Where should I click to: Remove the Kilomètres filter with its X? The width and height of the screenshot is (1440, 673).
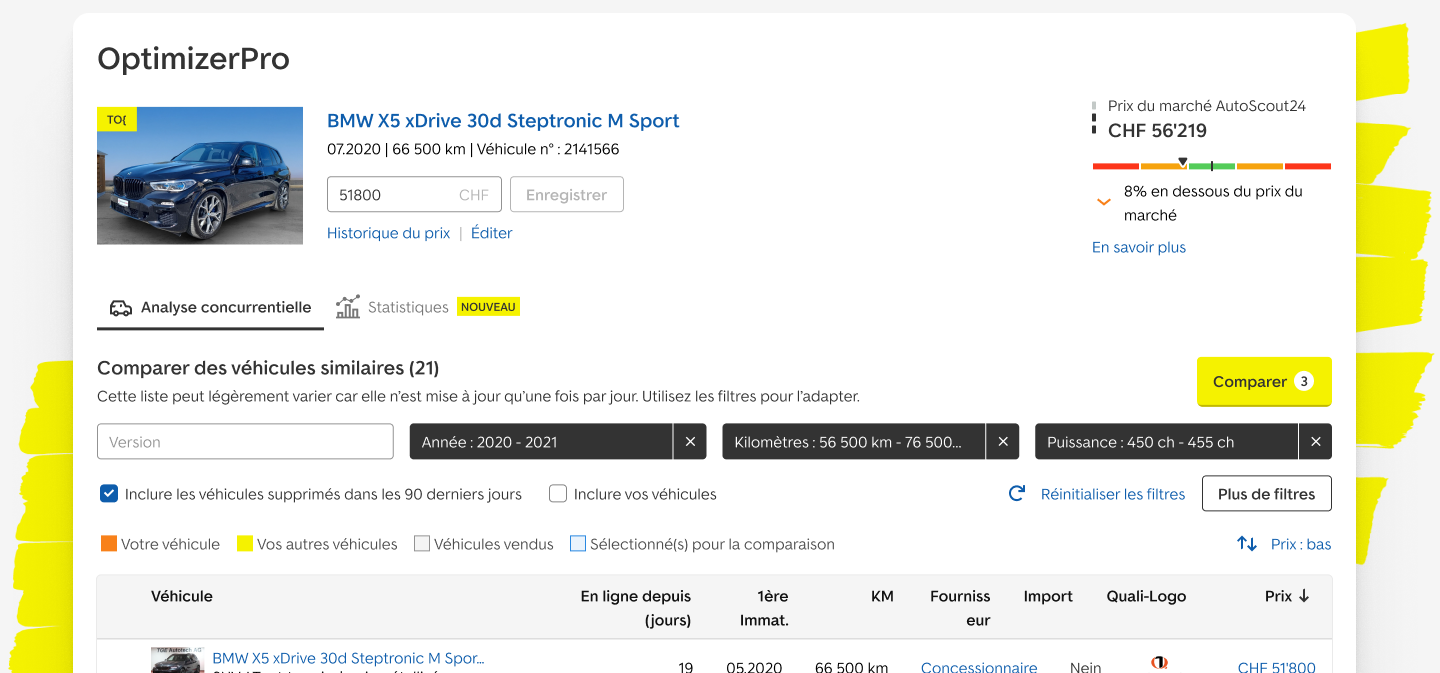tap(1002, 442)
